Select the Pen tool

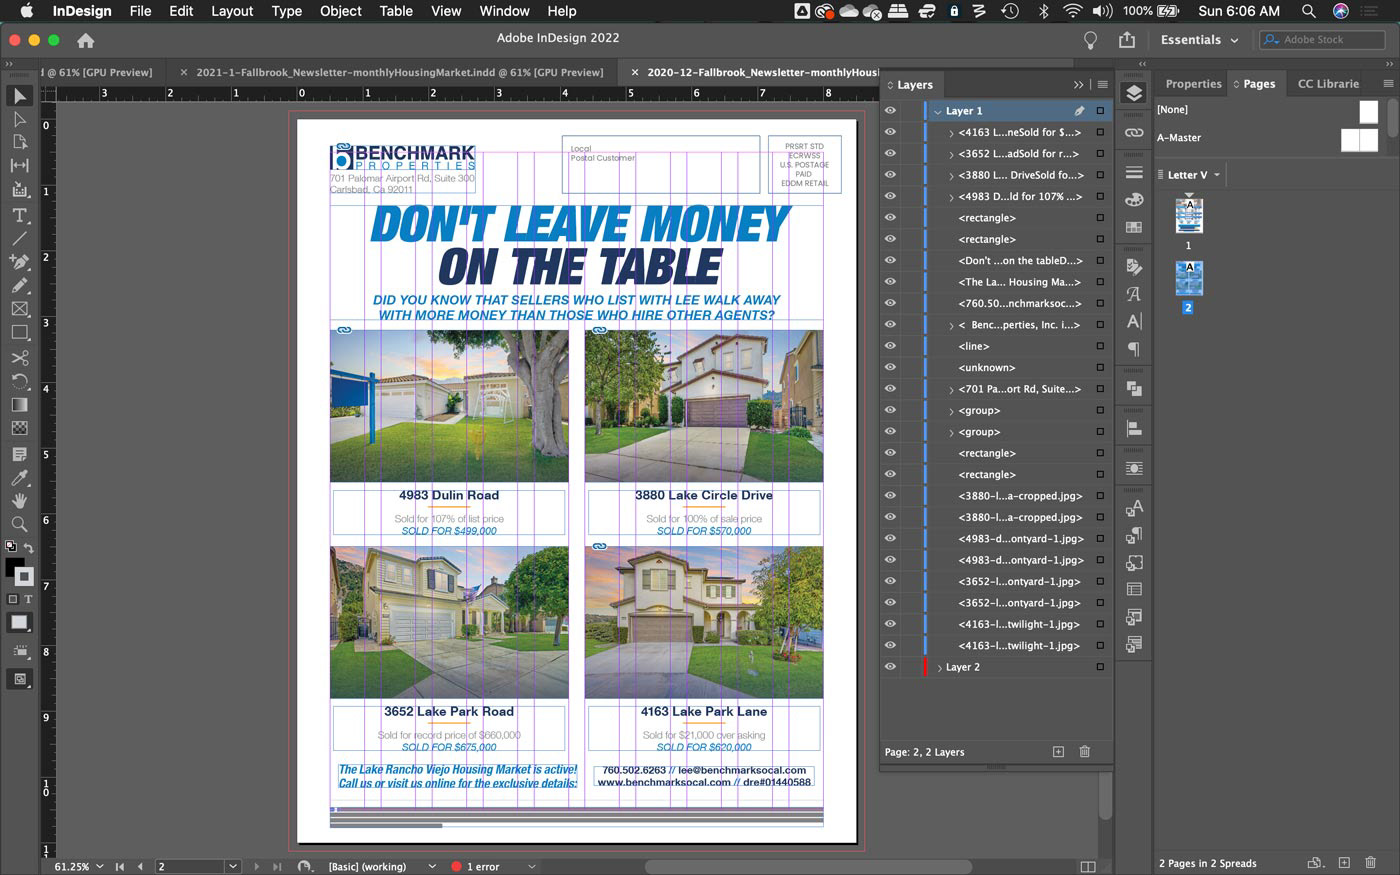[x=19, y=262]
